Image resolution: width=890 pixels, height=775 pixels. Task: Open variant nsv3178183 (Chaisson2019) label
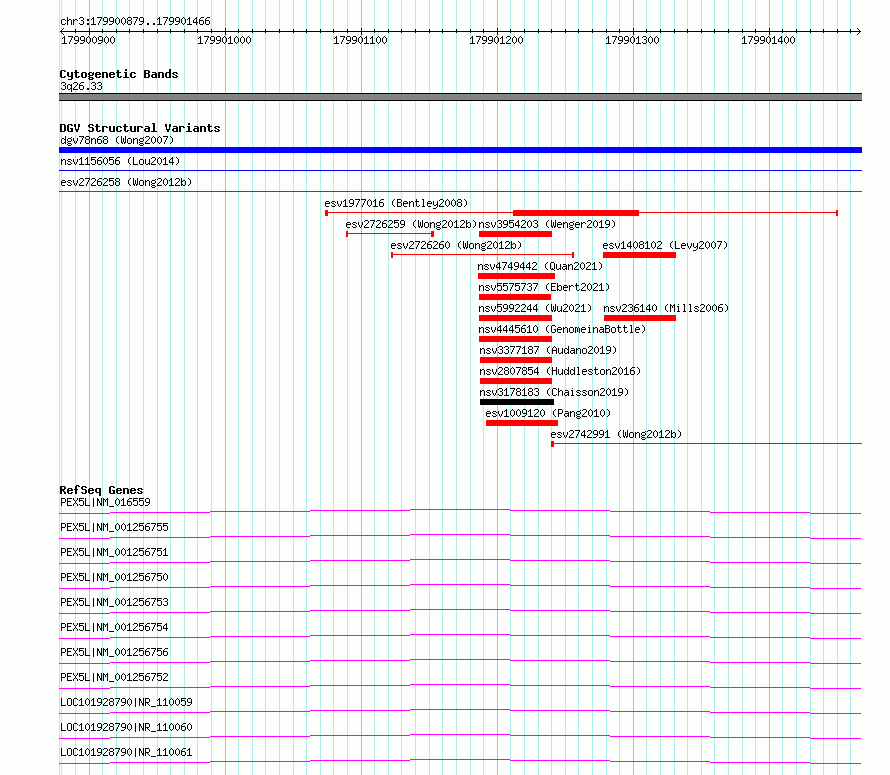click(x=554, y=392)
